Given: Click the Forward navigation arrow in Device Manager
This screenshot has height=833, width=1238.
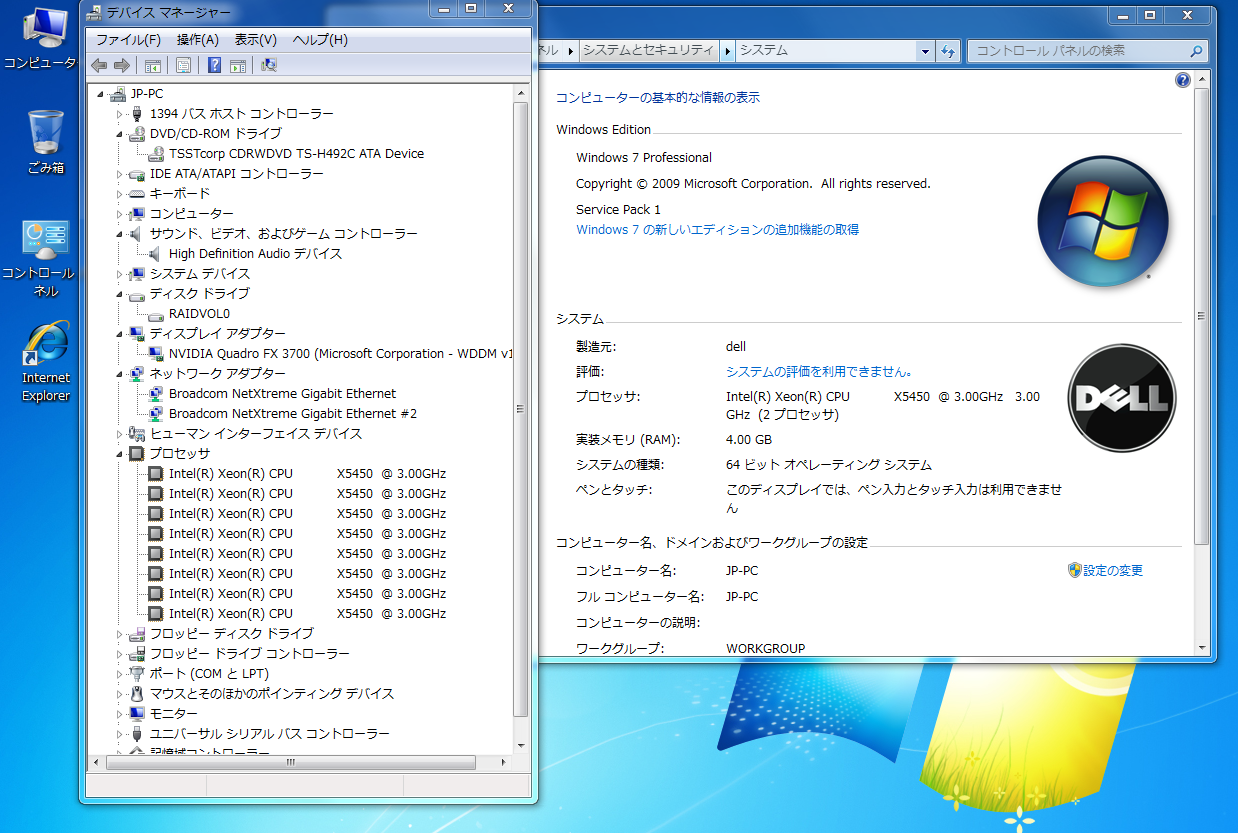Looking at the screenshot, I should pyautogui.click(x=121, y=65).
